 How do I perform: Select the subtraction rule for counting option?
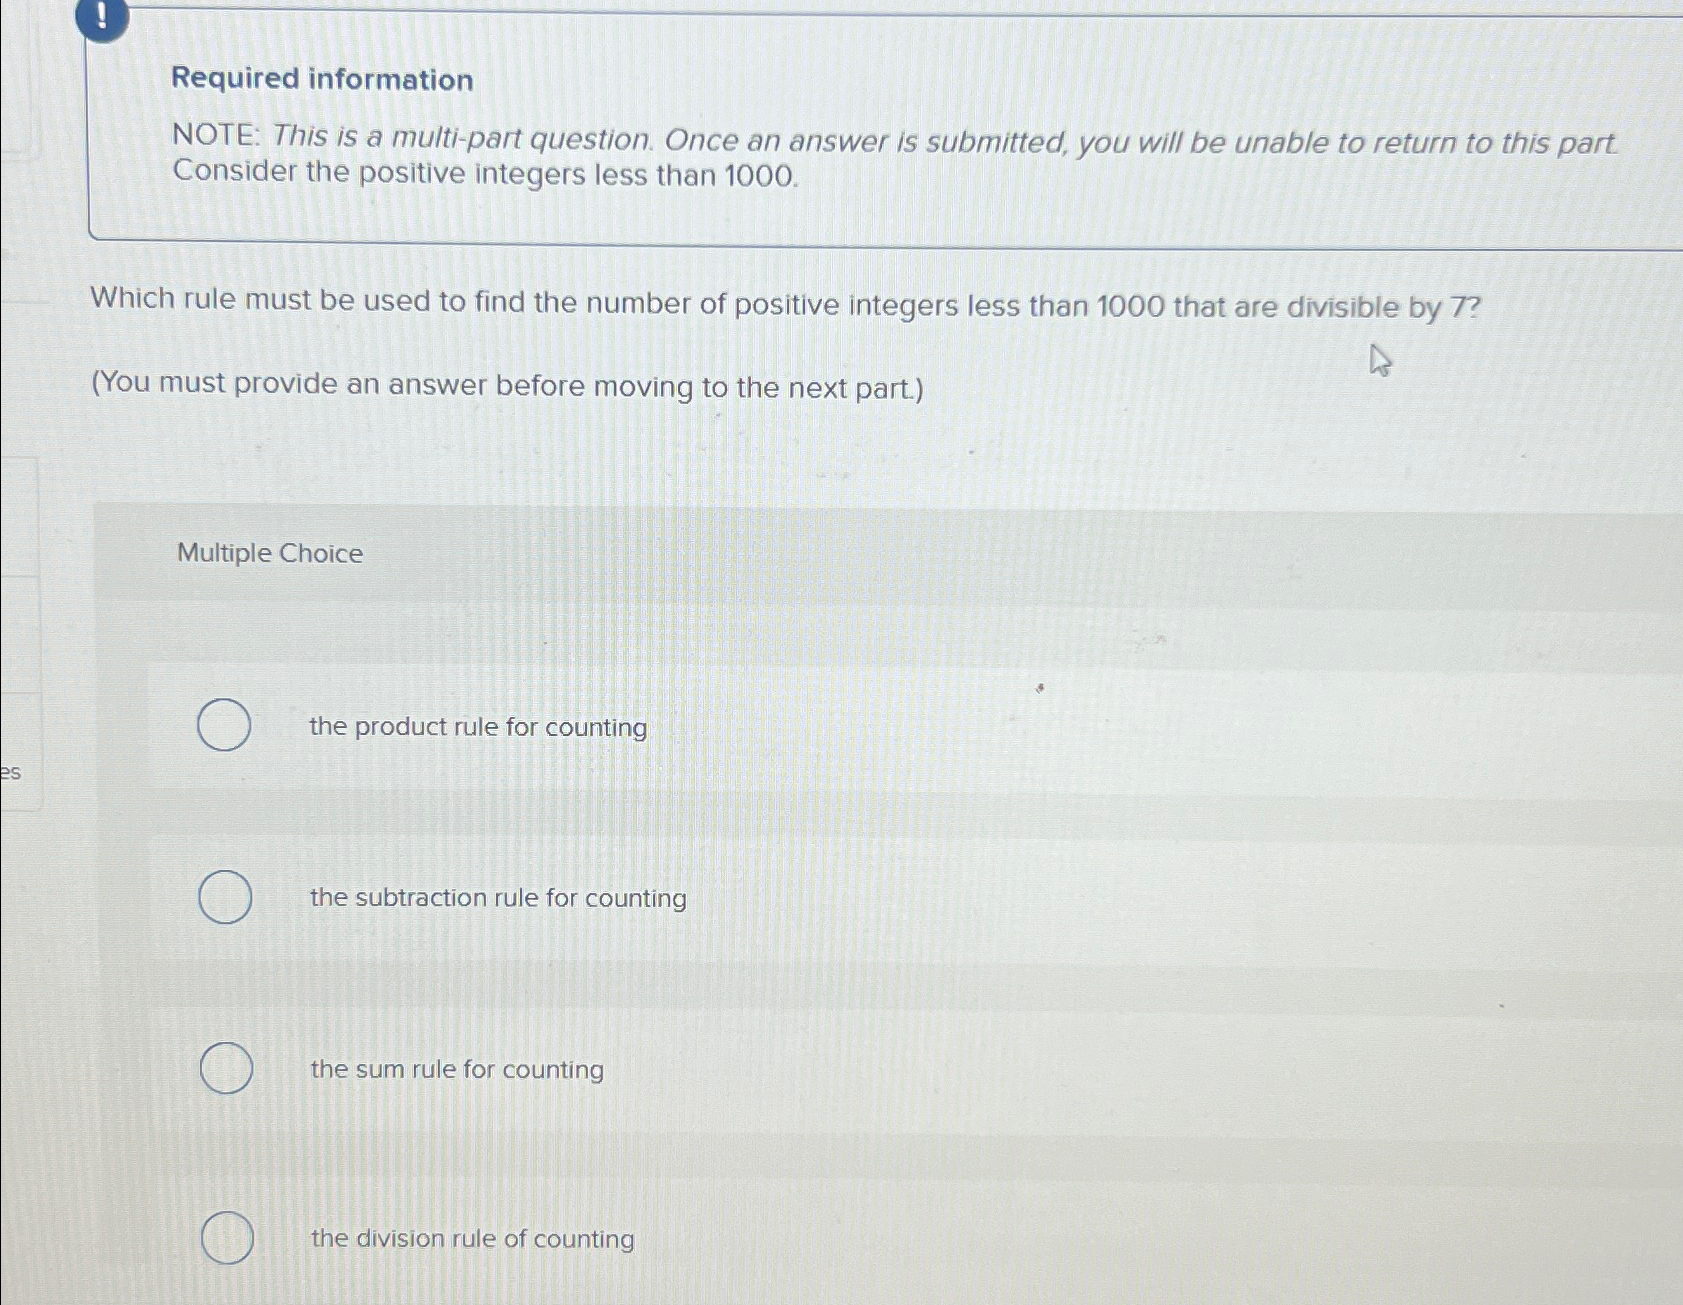coord(224,898)
